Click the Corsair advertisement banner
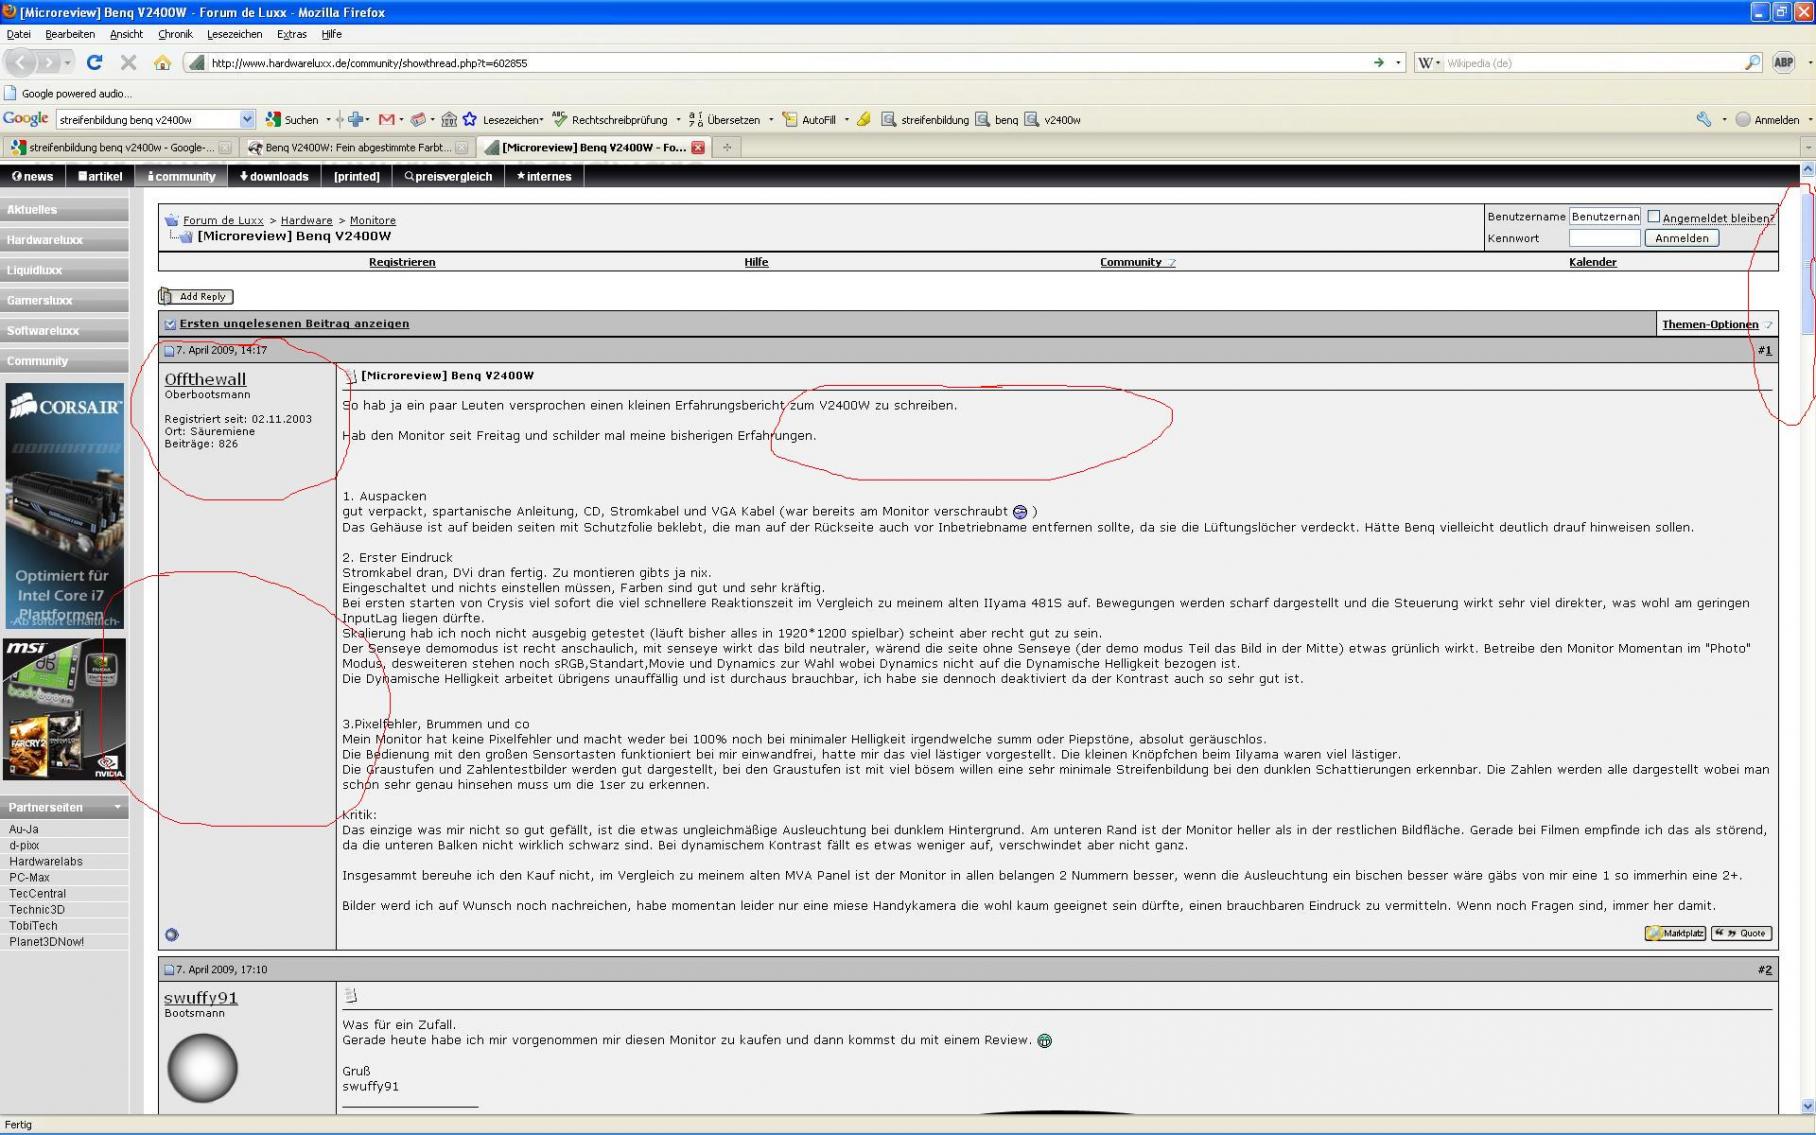Viewport: 1816px width, 1135px height. [x=65, y=505]
